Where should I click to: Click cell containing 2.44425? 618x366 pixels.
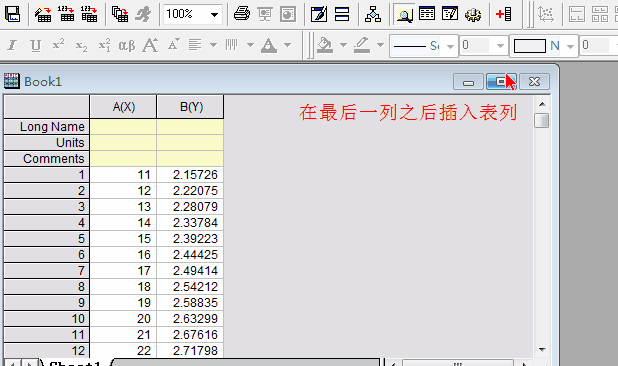pyautogui.click(x=190, y=255)
